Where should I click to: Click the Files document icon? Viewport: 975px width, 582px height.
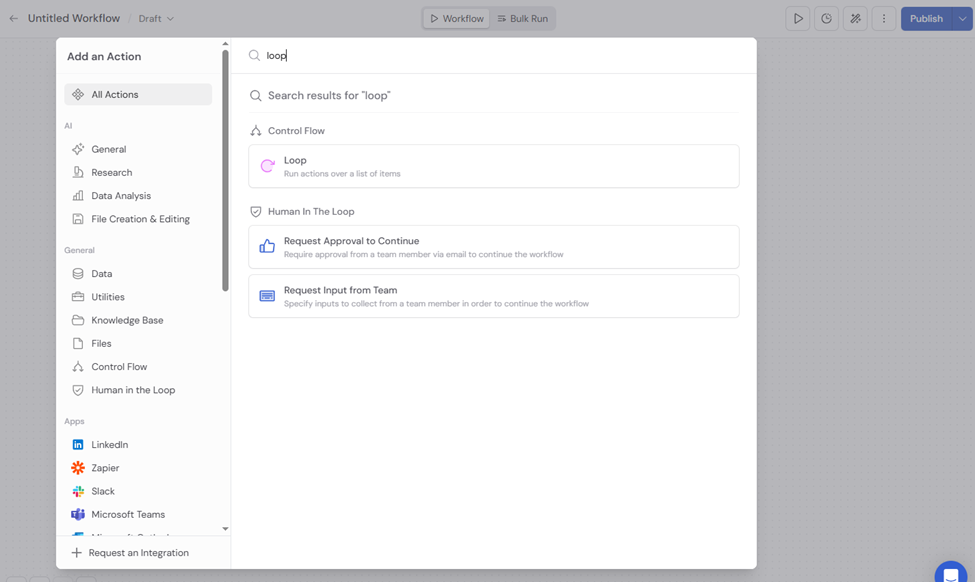[78, 343]
